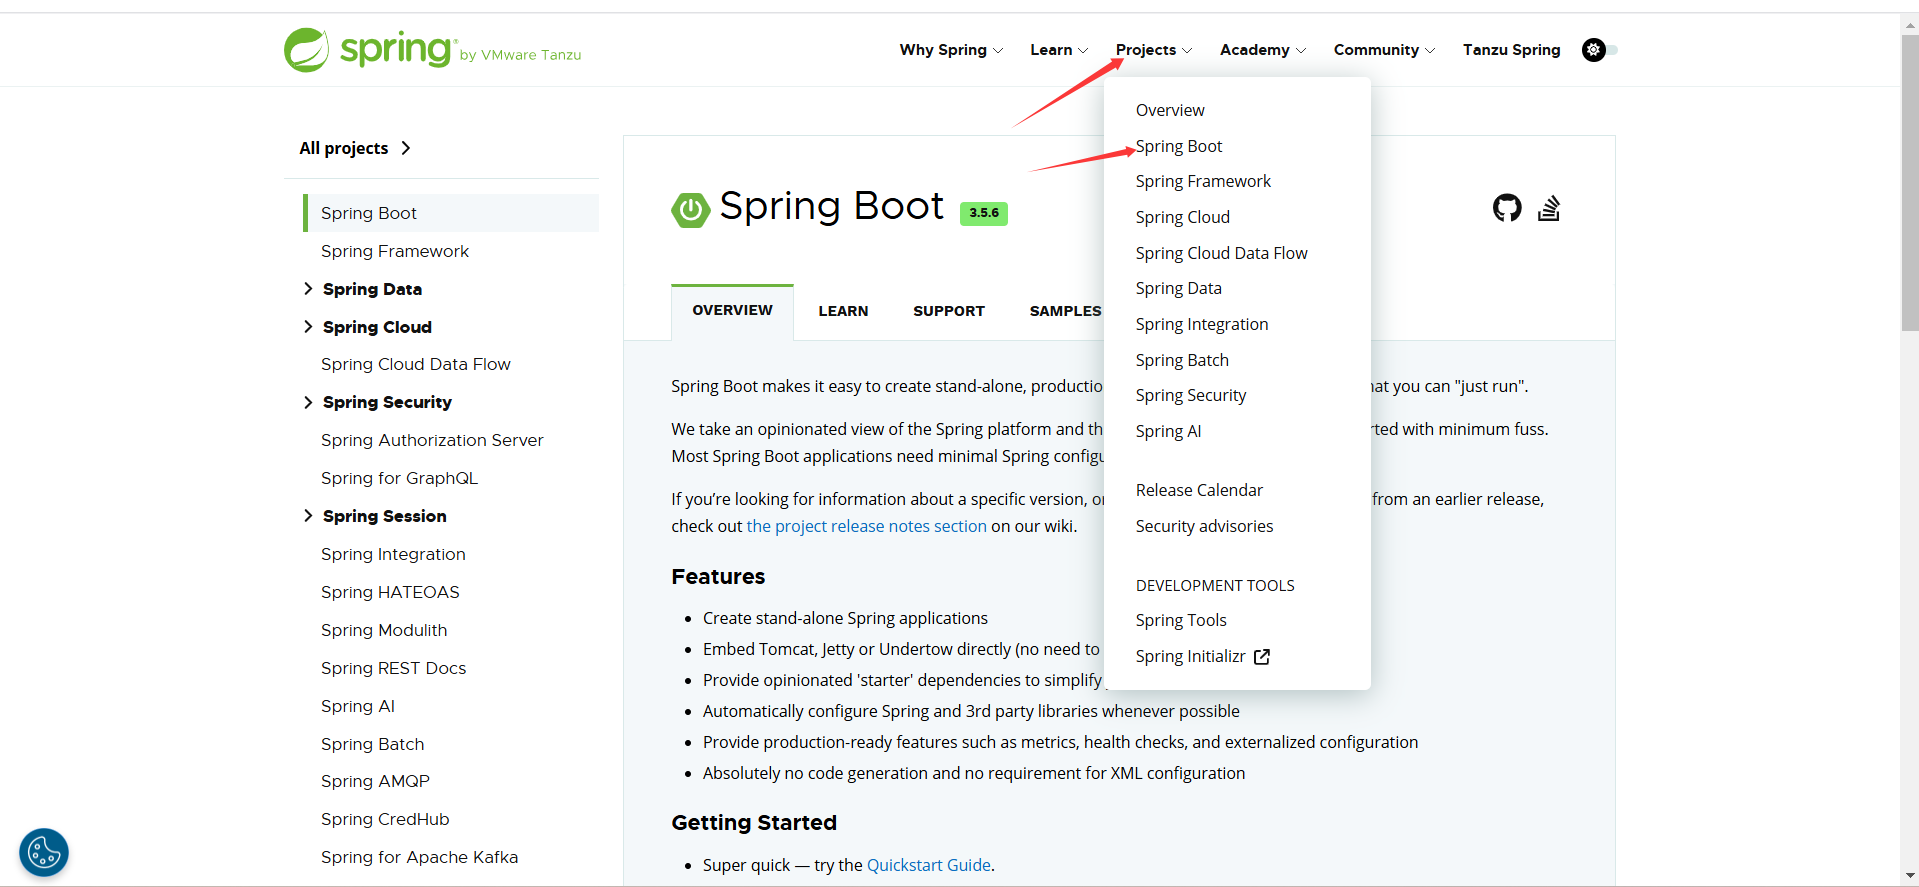Open Spring Tools from the Projects menu

click(x=1181, y=620)
